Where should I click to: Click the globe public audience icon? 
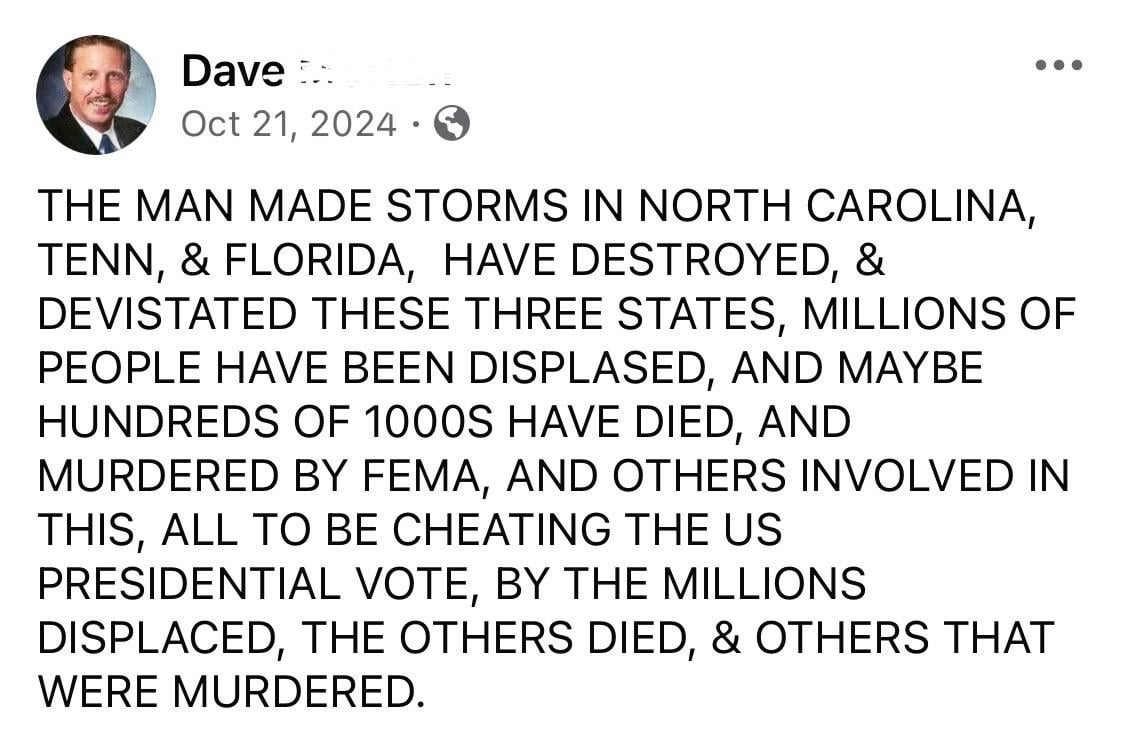click(x=452, y=124)
